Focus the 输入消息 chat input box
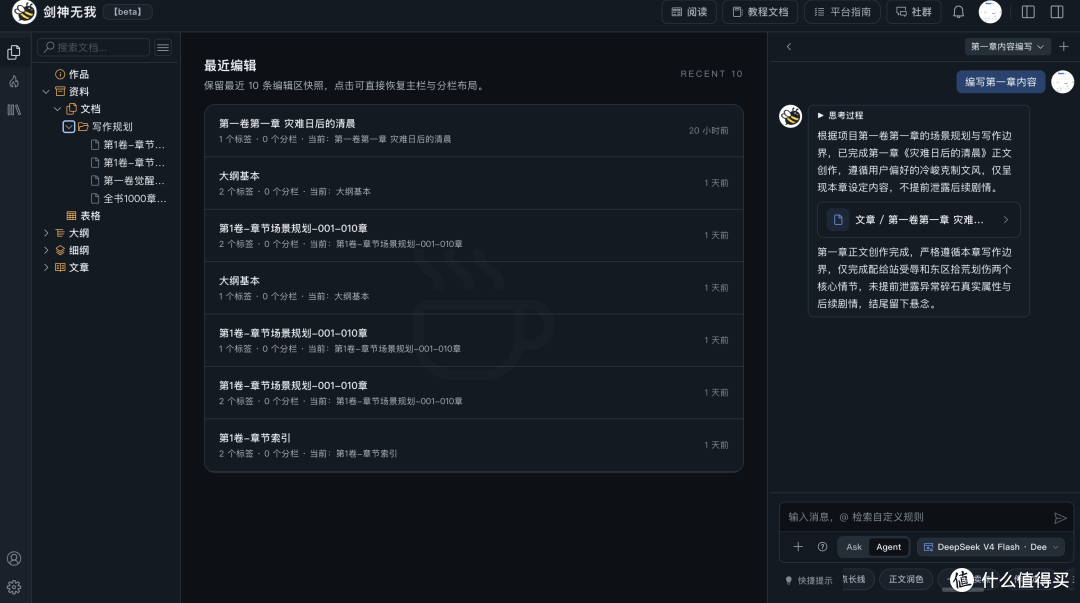The image size is (1080, 603). point(916,518)
